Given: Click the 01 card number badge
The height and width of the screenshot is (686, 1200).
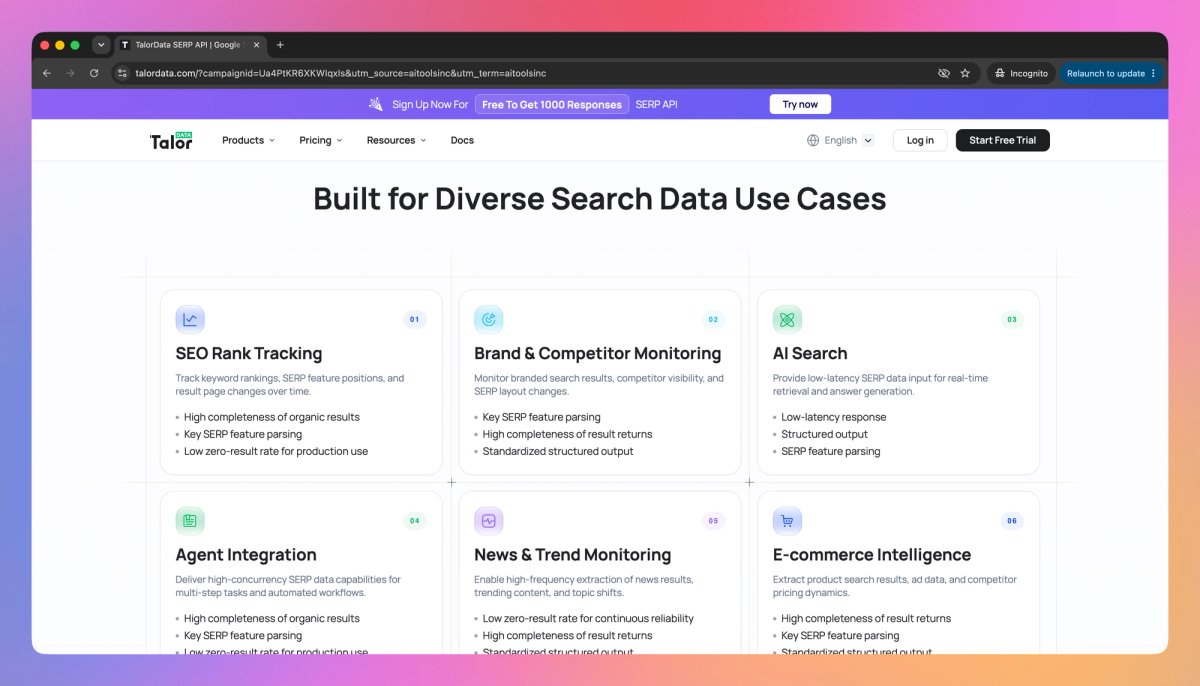Looking at the screenshot, I should tap(414, 320).
